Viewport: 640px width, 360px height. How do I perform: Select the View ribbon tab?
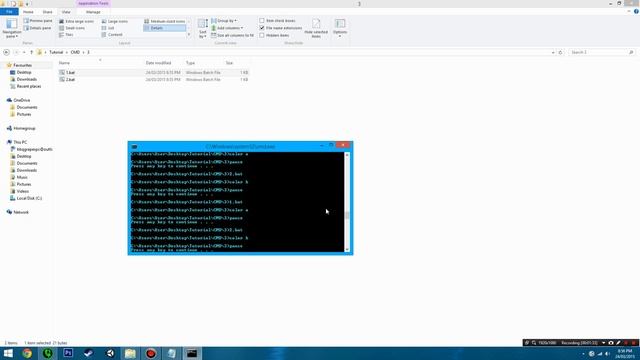click(x=66, y=12)
